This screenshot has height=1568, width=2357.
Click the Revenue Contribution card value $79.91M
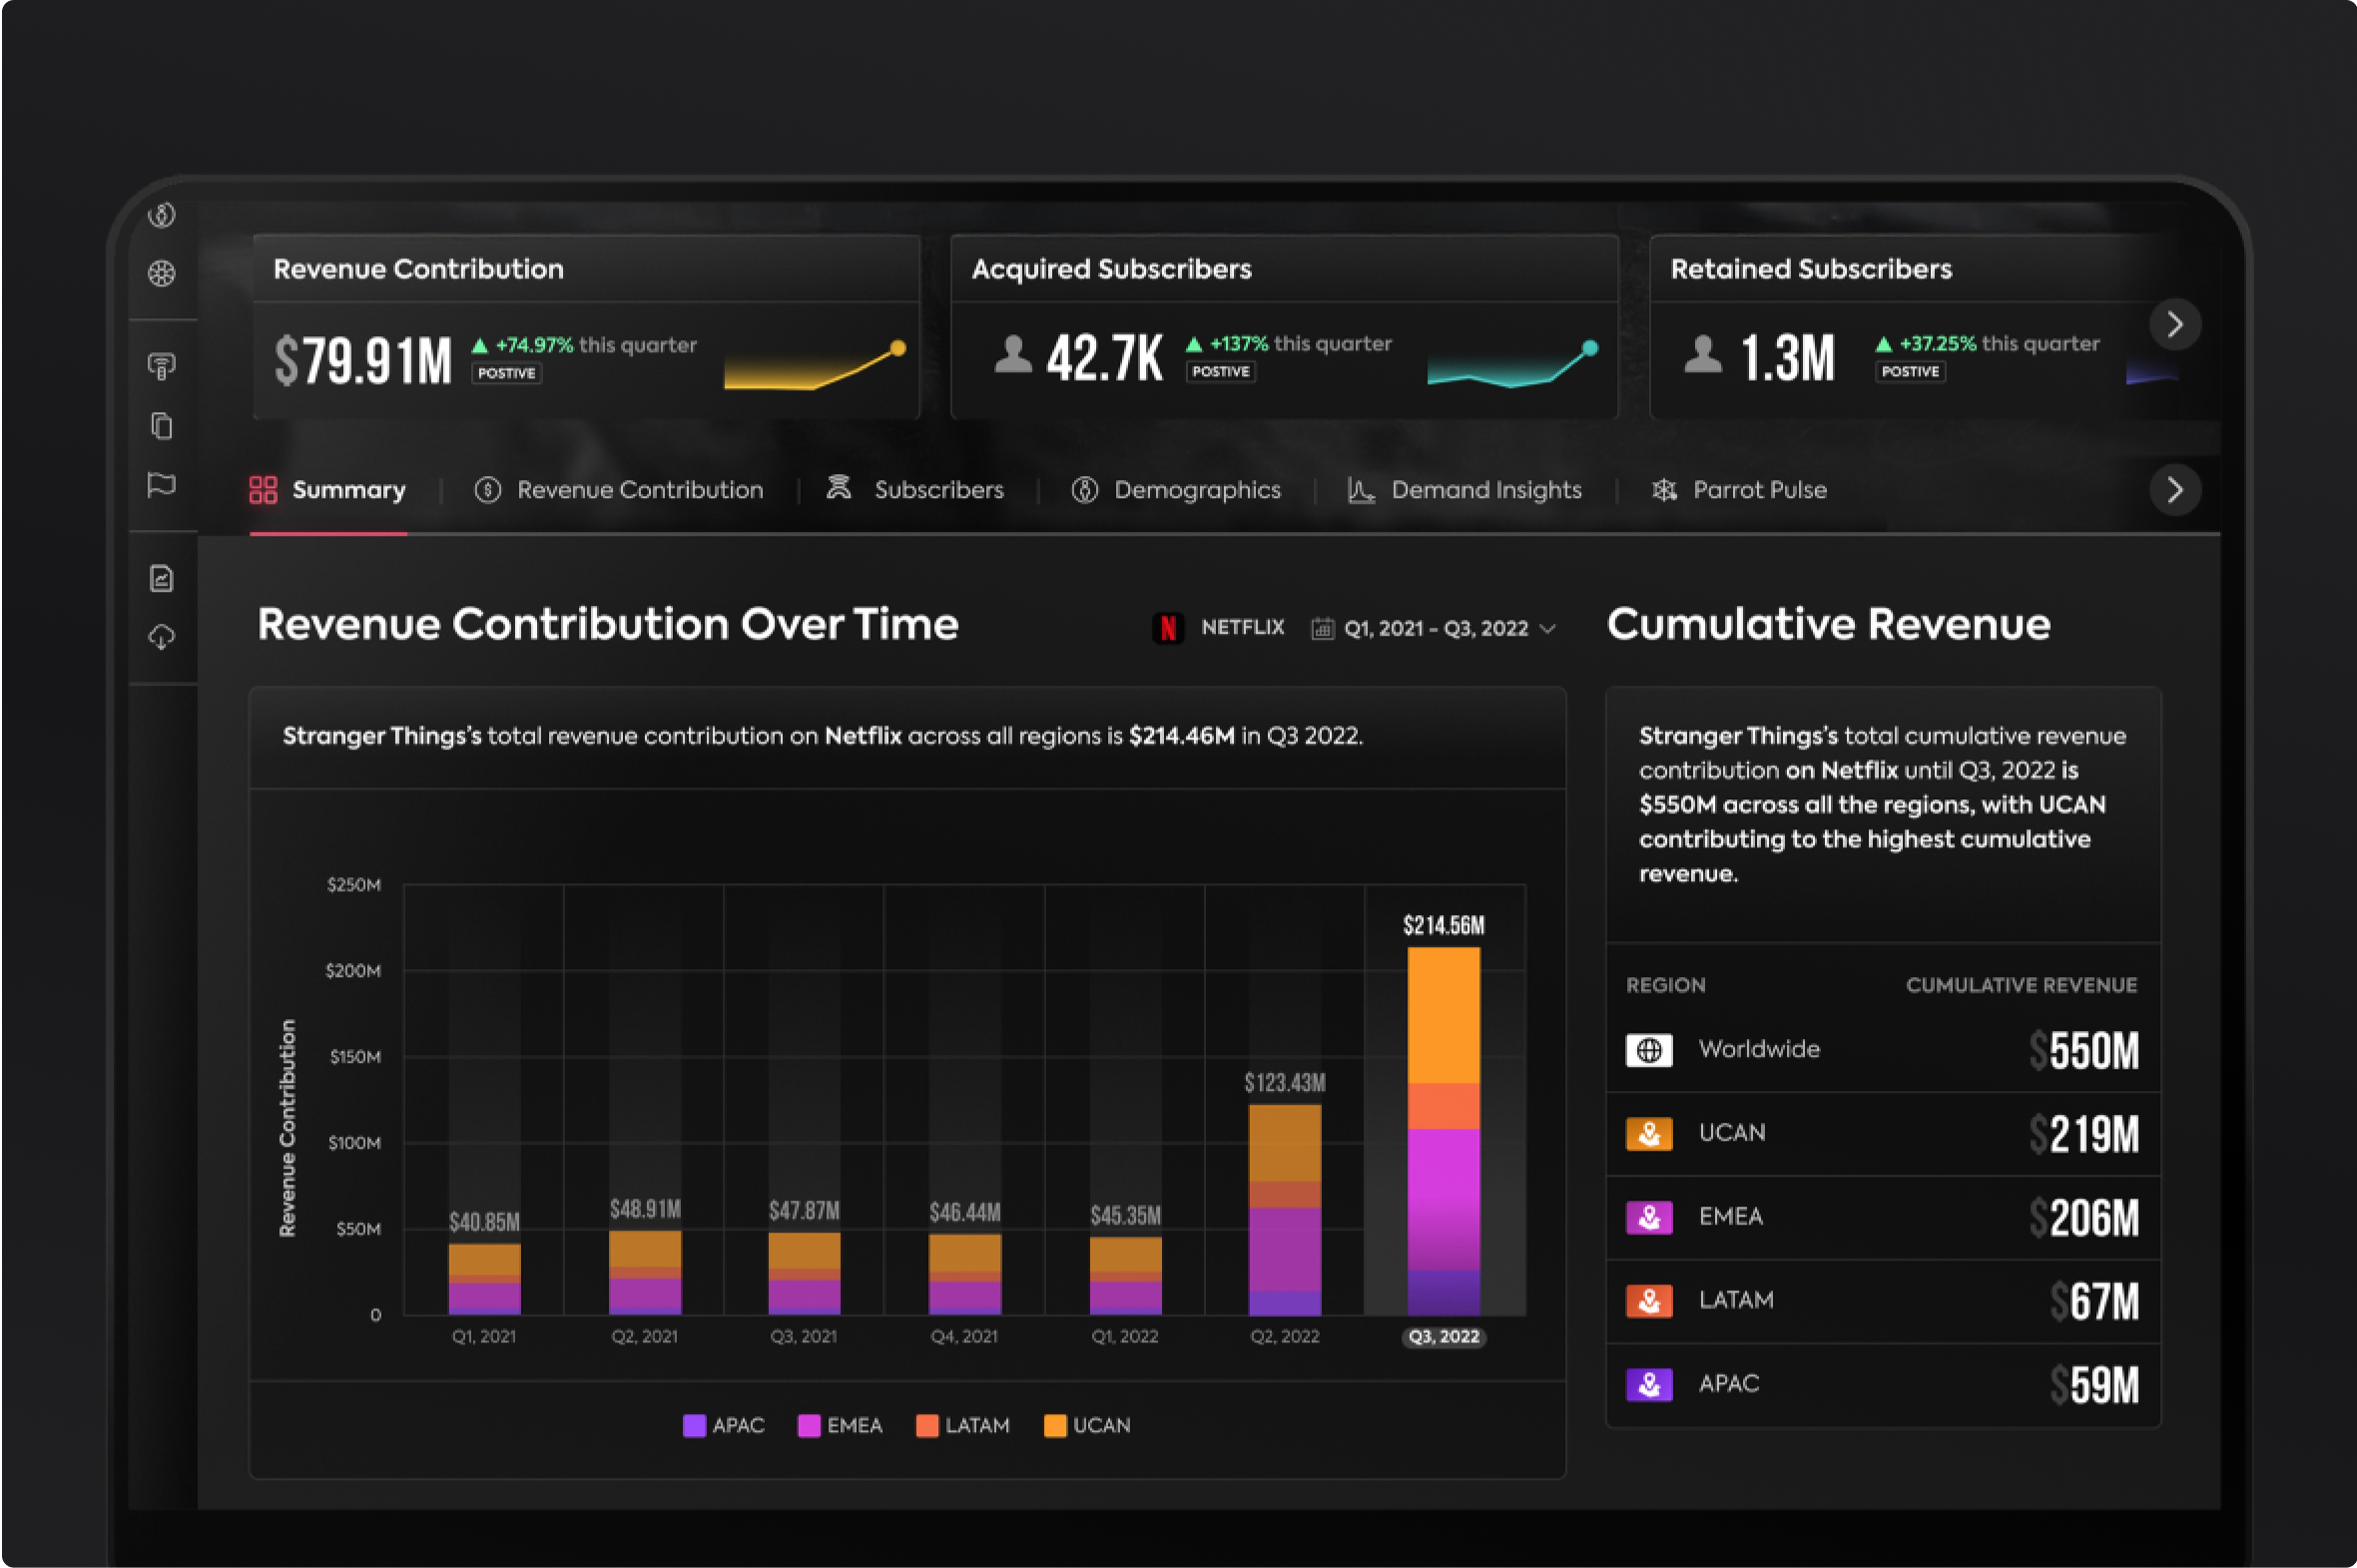click(363, 360)
